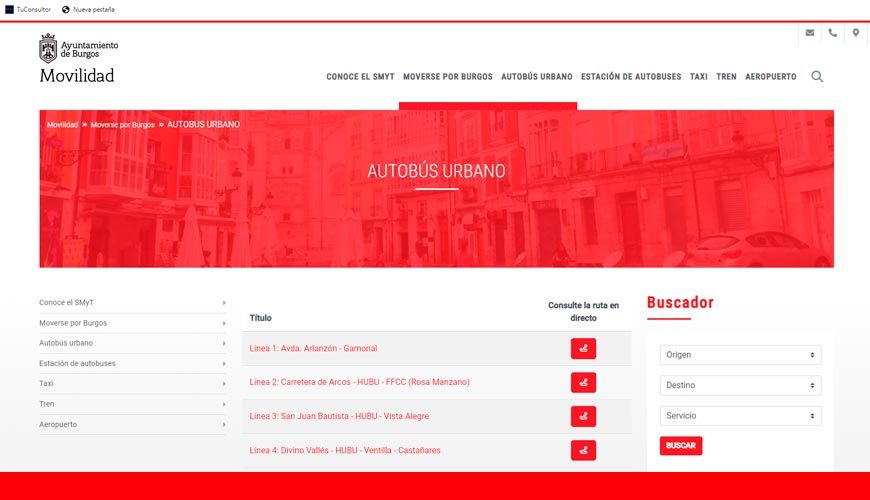Click Taxi sidebar item

(46, 383)
